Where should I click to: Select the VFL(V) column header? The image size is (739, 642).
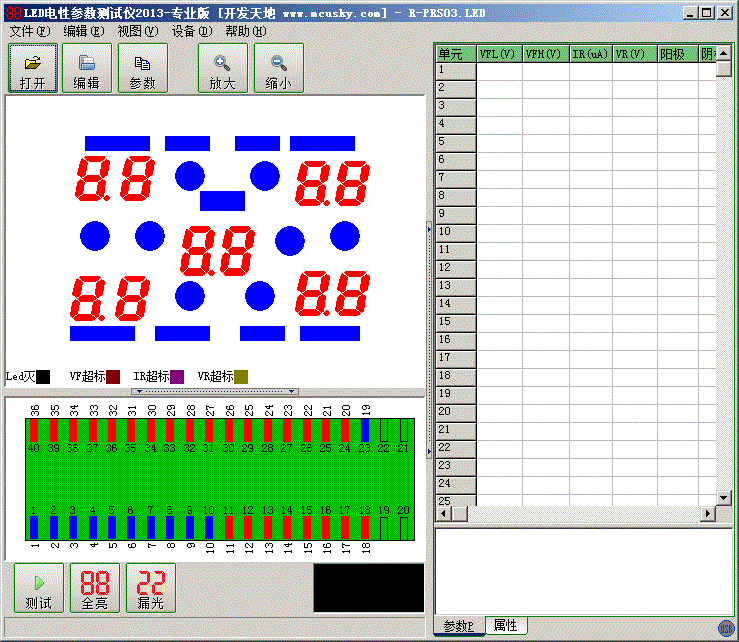(x=498, y=54)
